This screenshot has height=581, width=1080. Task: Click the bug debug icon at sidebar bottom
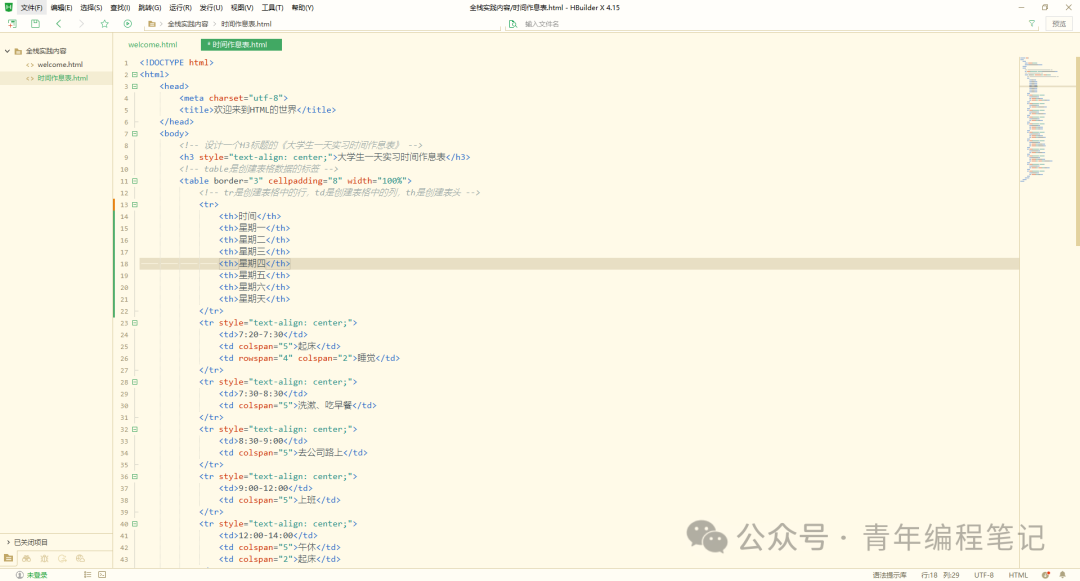(45, 558)
